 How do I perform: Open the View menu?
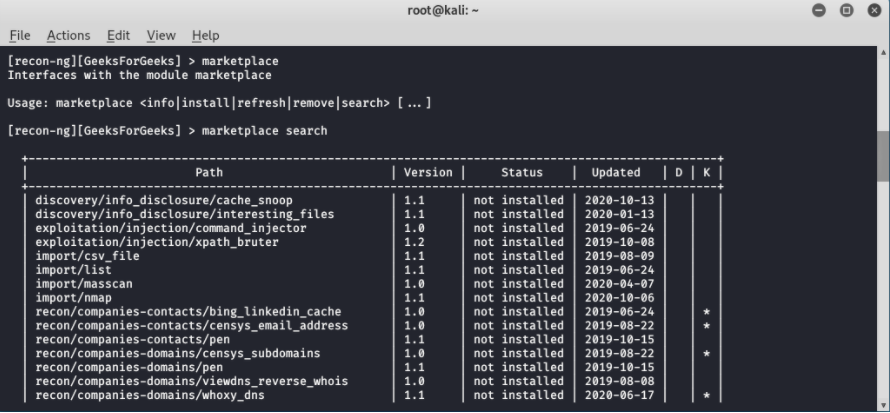(x=161, y=35)
